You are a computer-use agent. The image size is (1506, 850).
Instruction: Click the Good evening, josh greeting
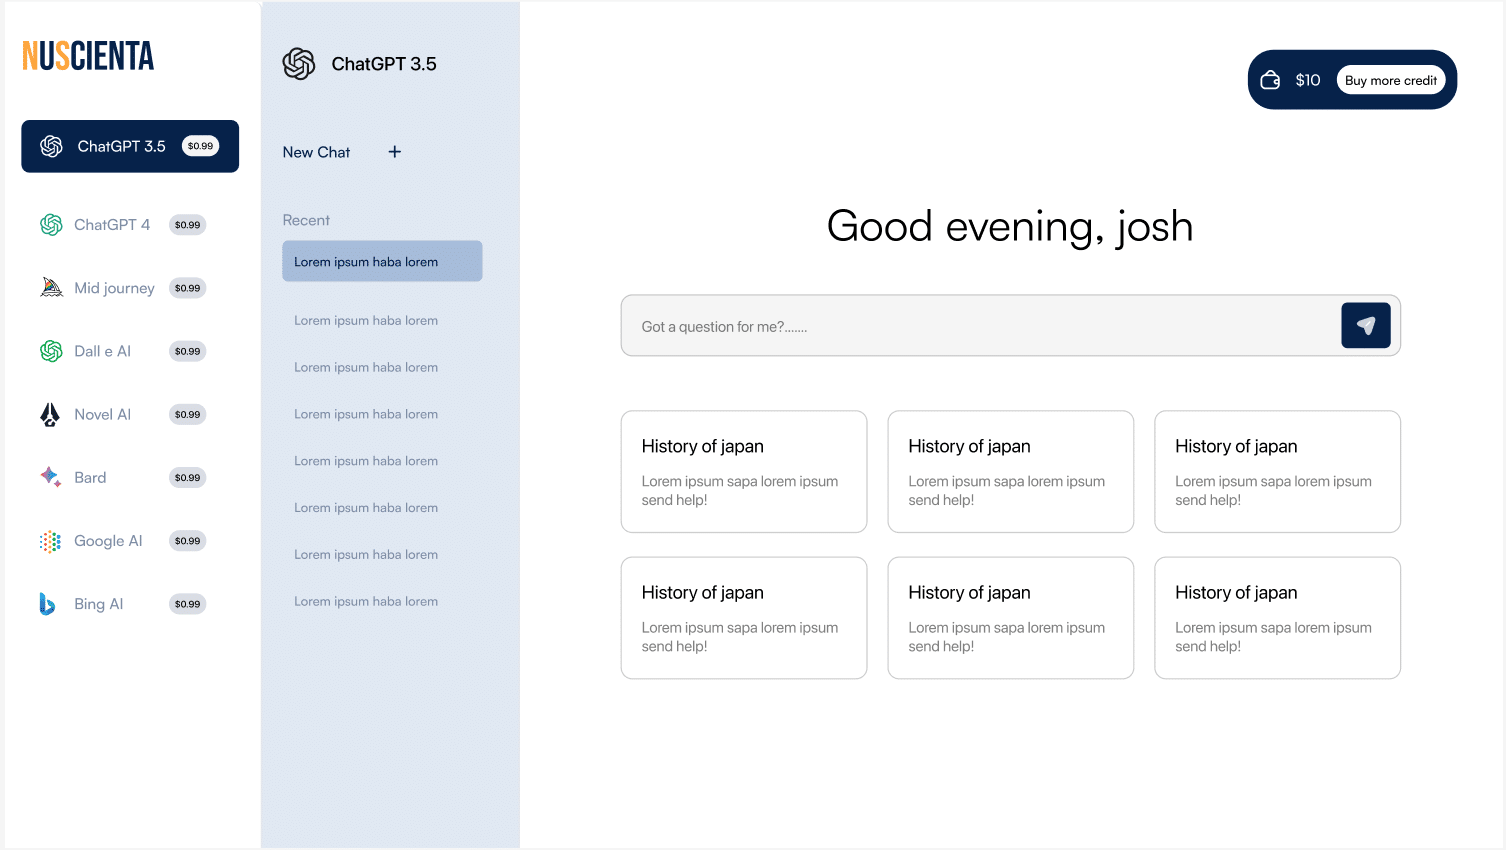point(1010,227)
